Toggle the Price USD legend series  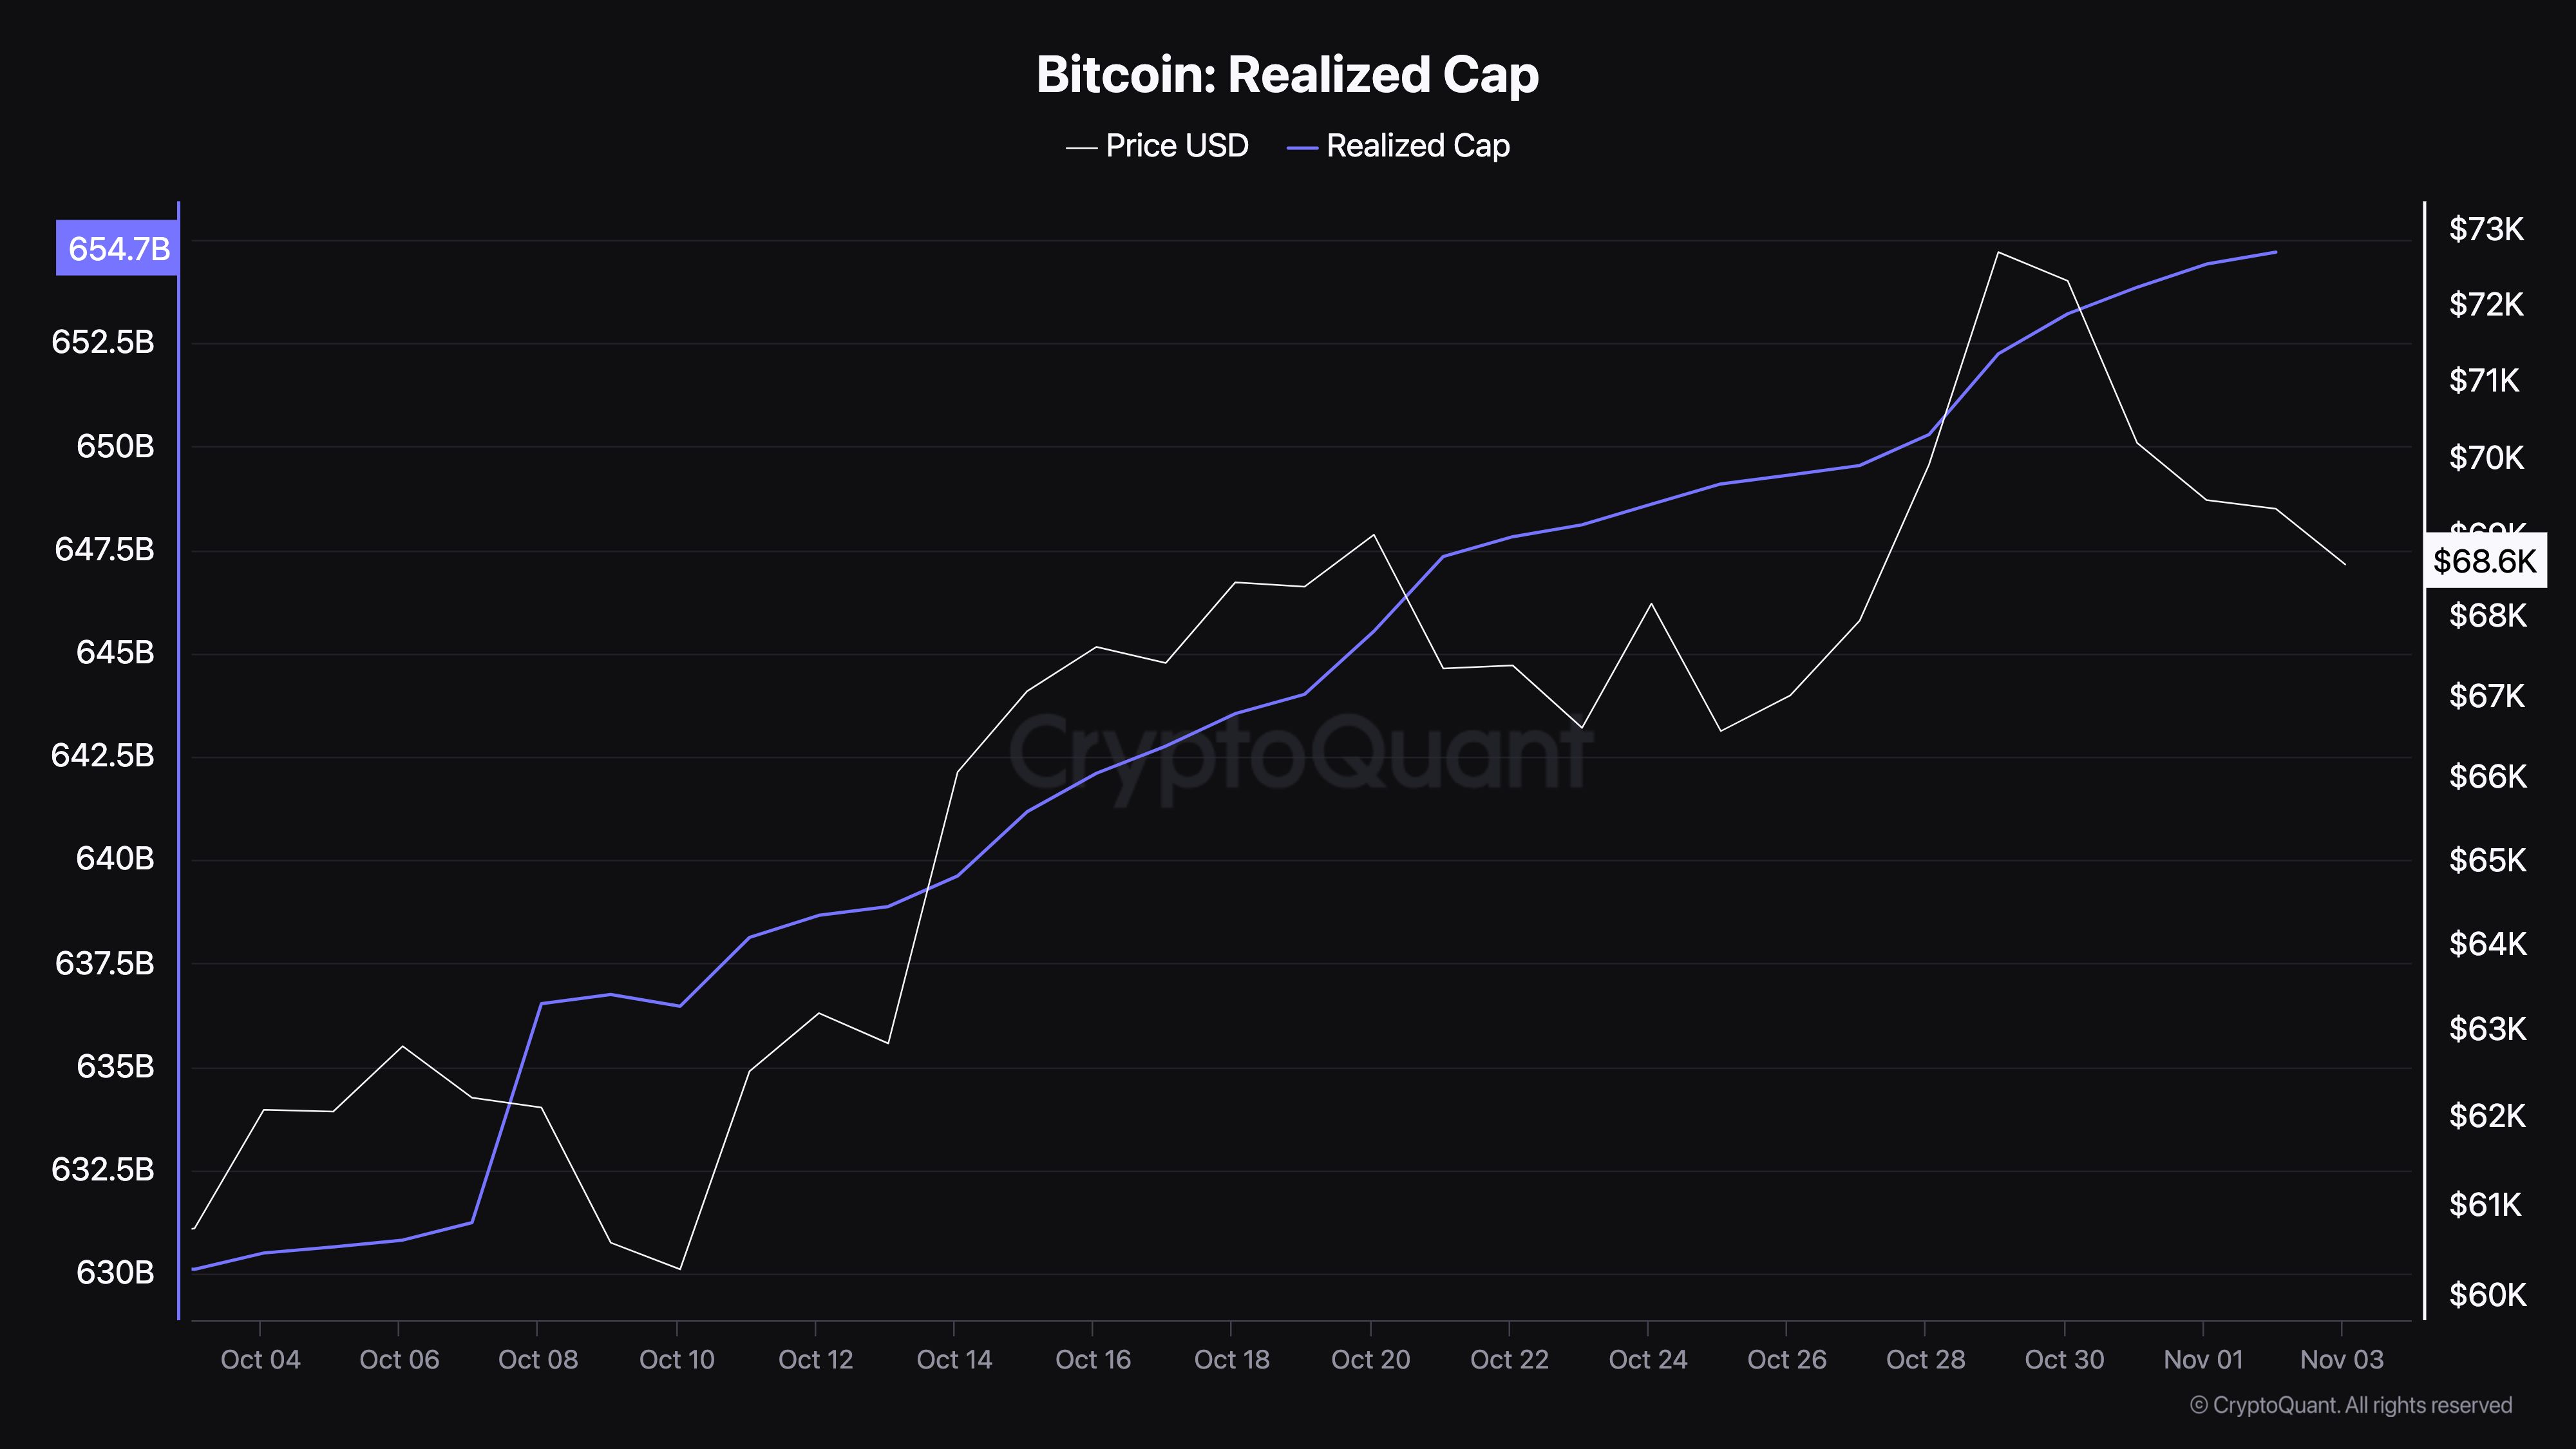[x=1176, y=146]
